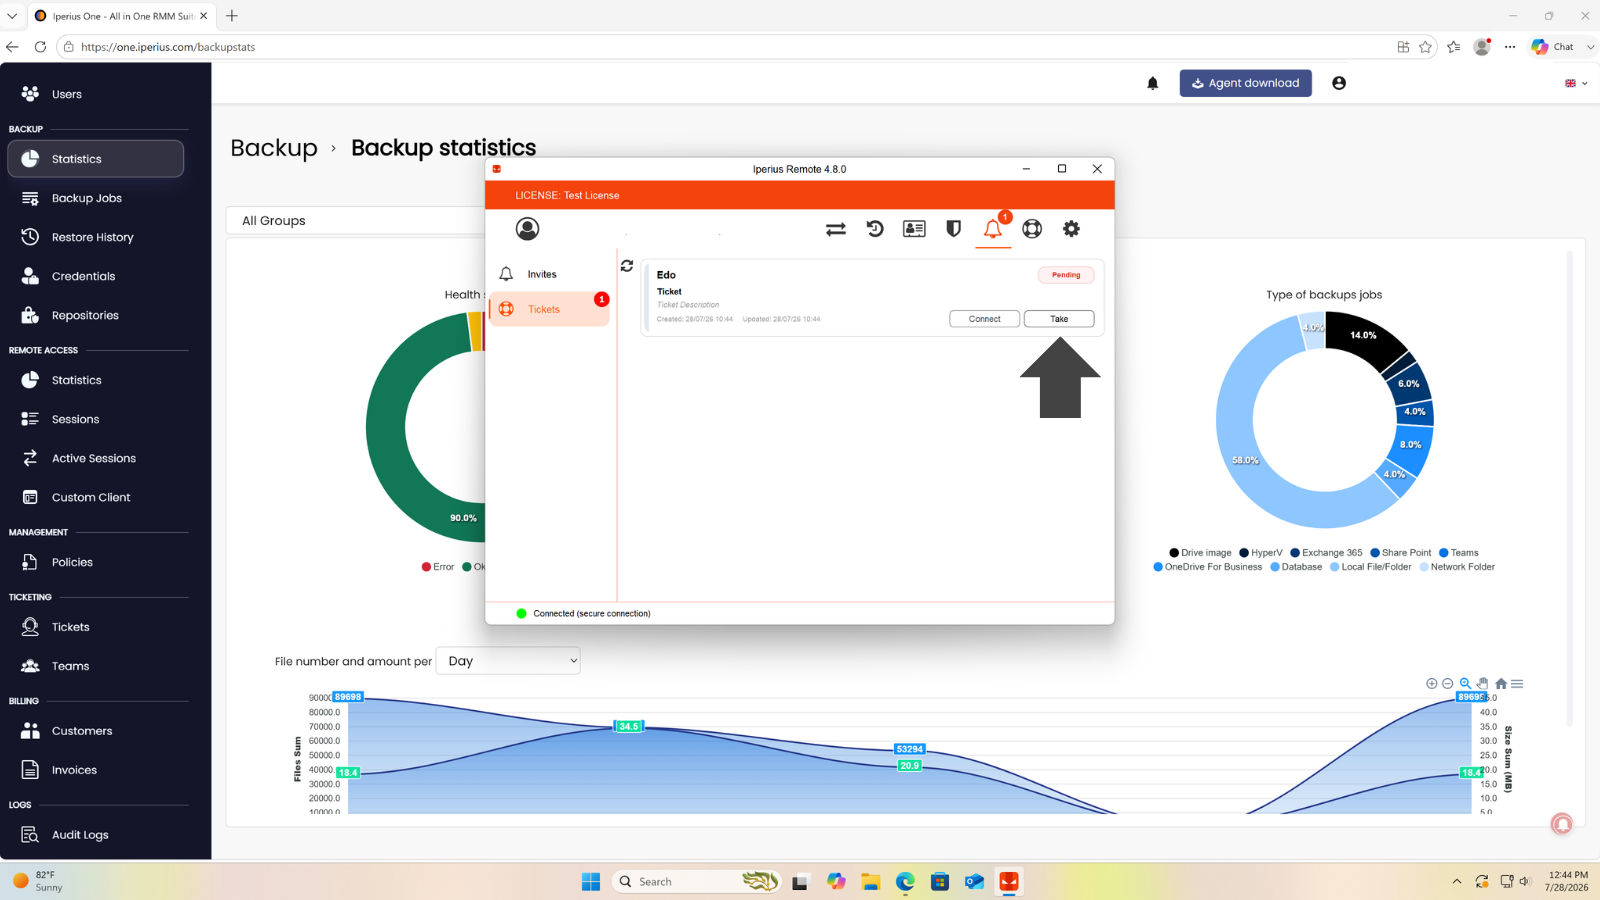Click the chart zoom-out minus icon
This screenshot has width=1600, height=900.
[x=1447, y=684]
